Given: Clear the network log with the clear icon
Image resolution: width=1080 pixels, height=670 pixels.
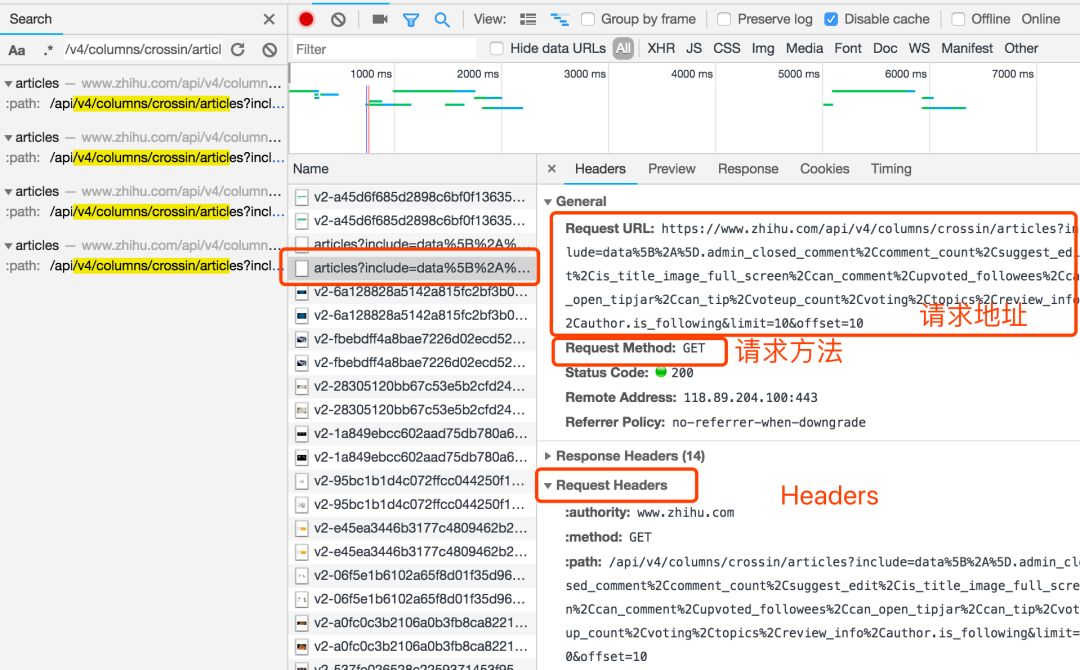Looking at the screenshot, I should click(338, 19).
